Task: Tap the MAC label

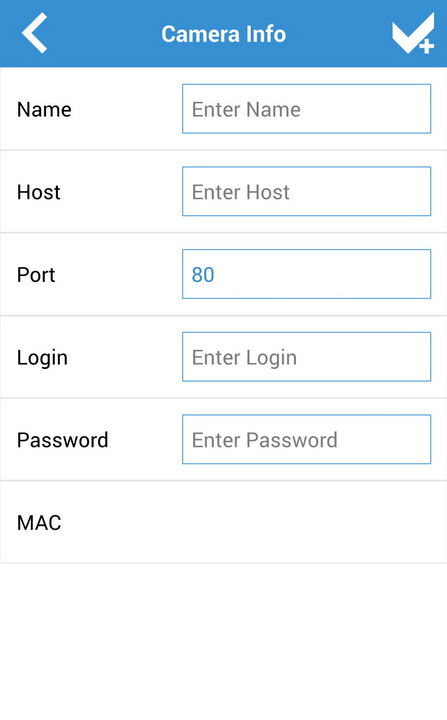Action: 39,523
